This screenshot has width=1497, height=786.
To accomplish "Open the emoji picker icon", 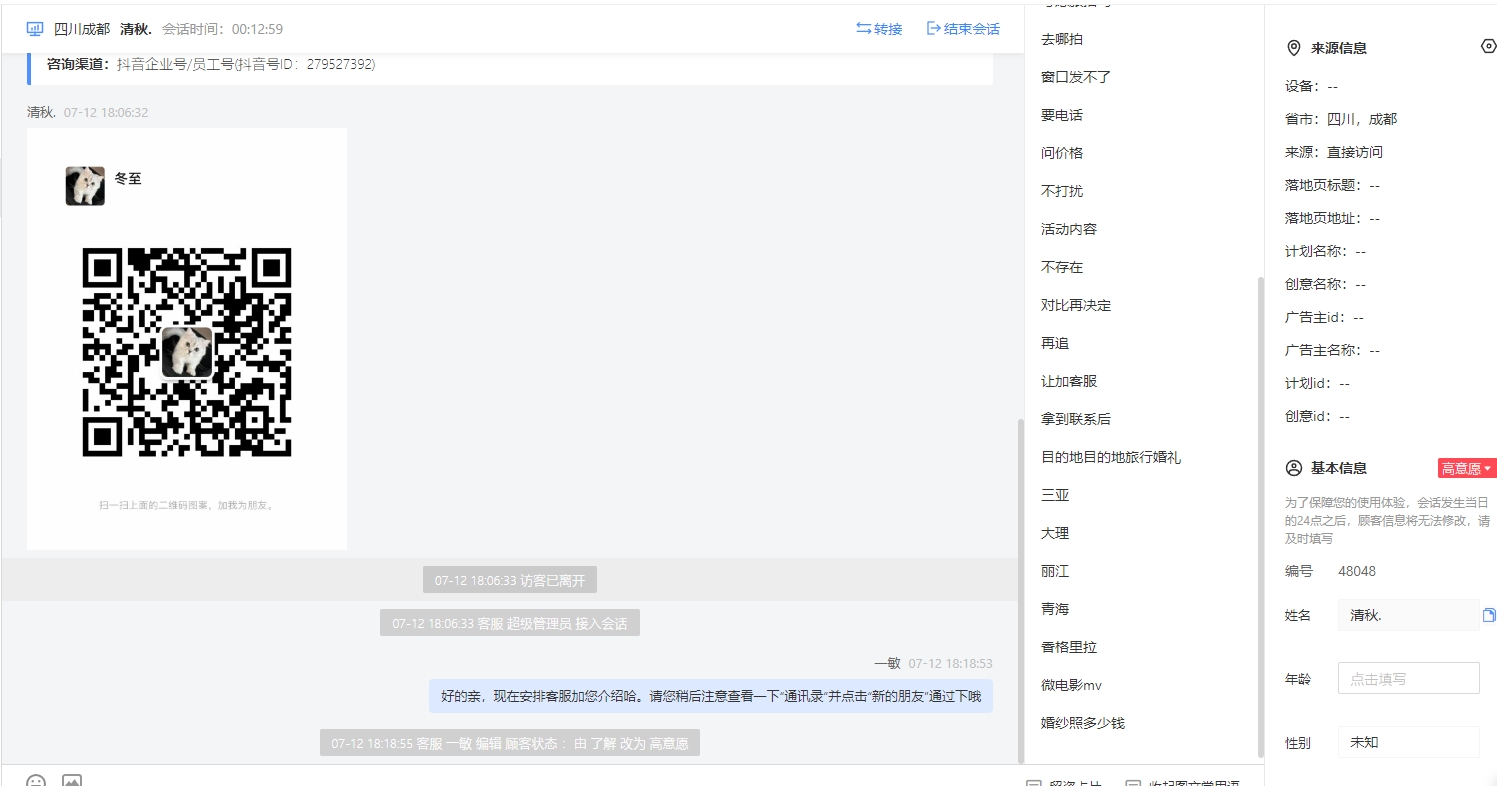I will [36, 781].
